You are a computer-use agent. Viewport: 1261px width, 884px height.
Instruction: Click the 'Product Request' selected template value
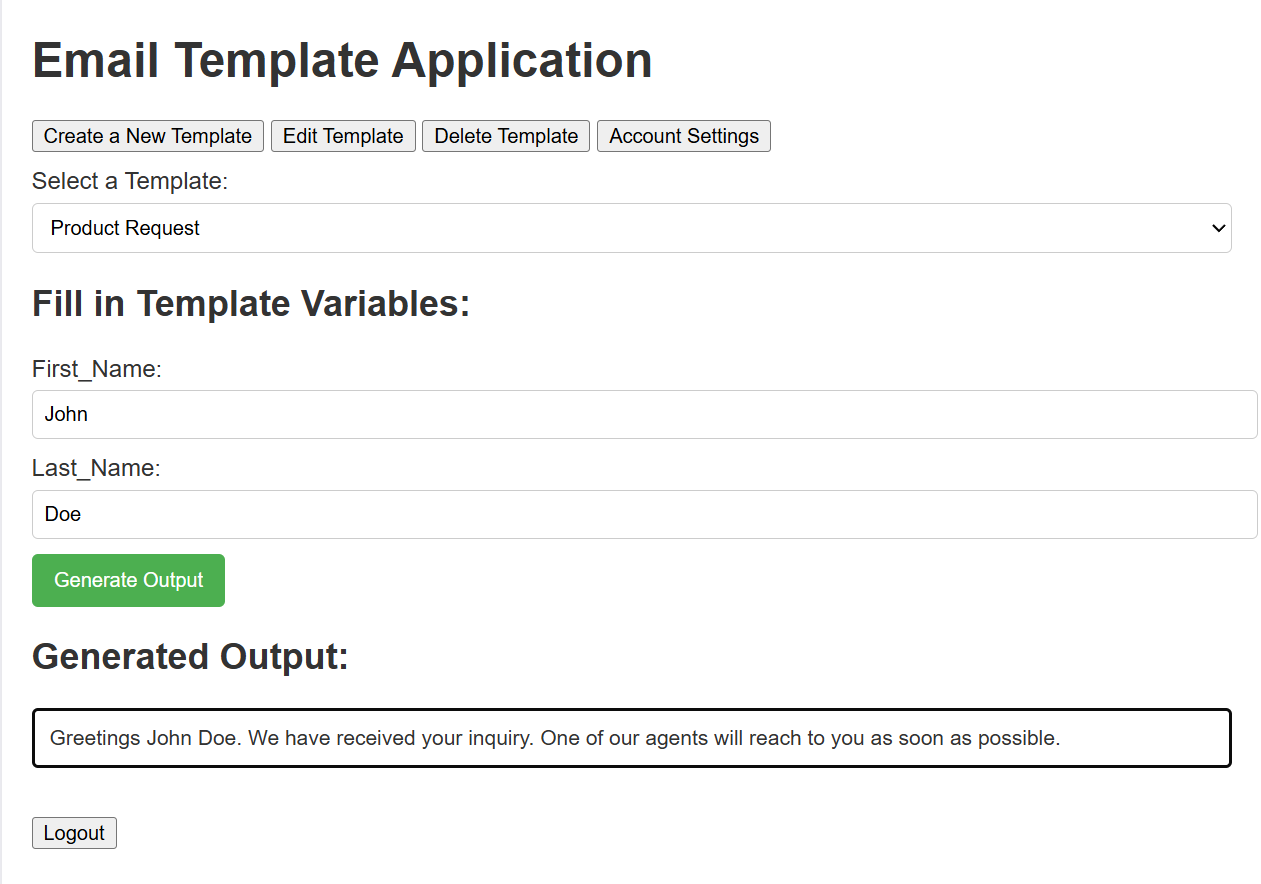(x=126, y=228)
